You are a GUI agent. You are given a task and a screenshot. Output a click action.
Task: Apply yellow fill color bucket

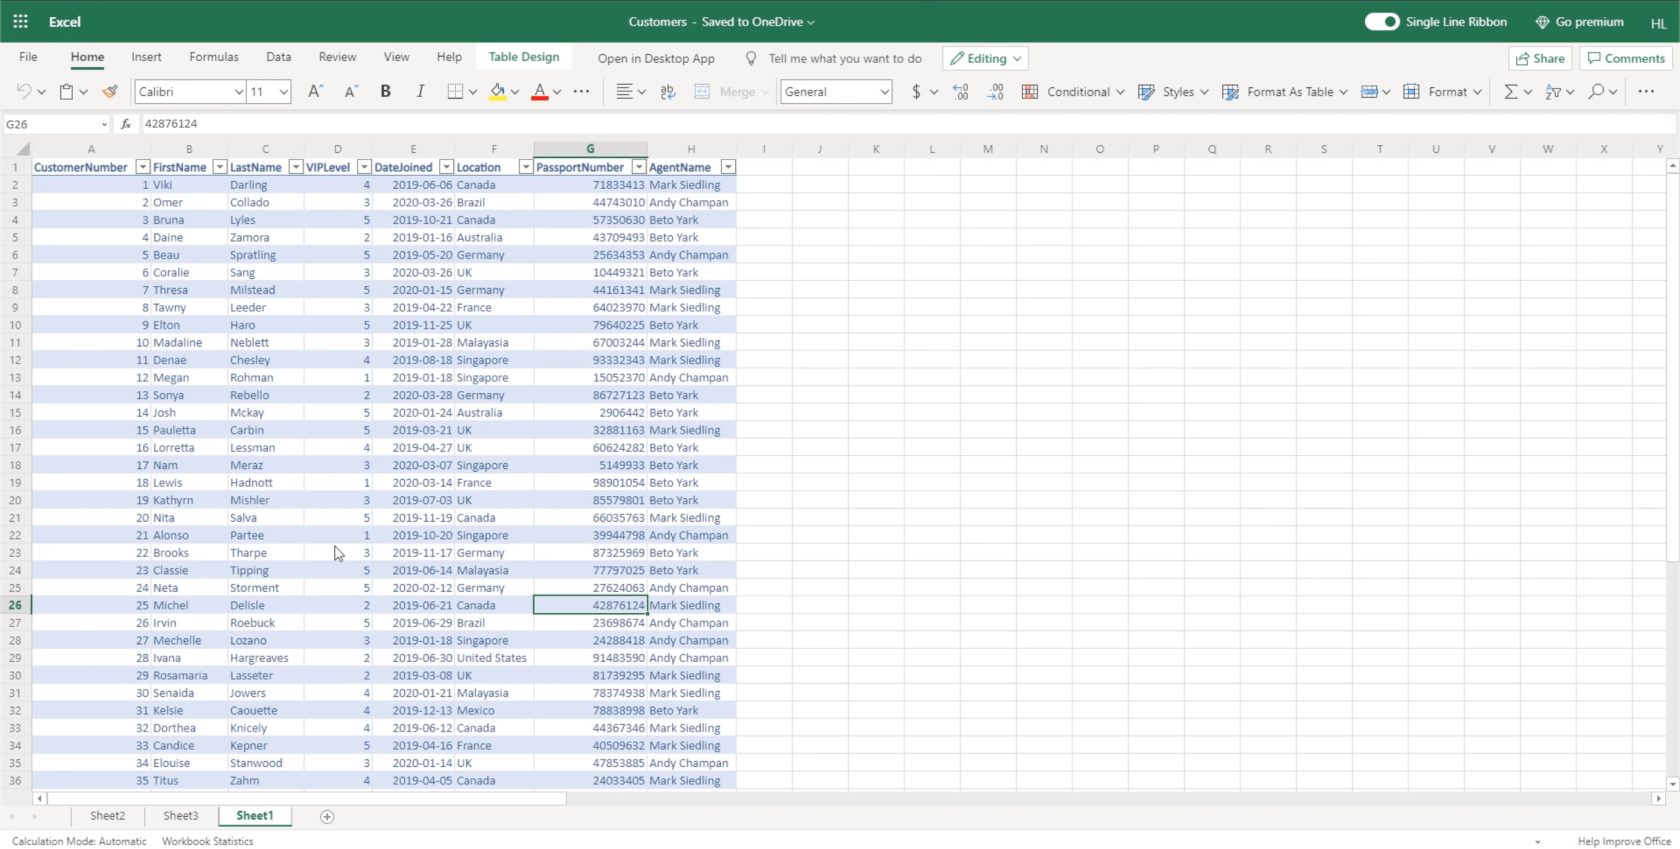tap(497, 91)
